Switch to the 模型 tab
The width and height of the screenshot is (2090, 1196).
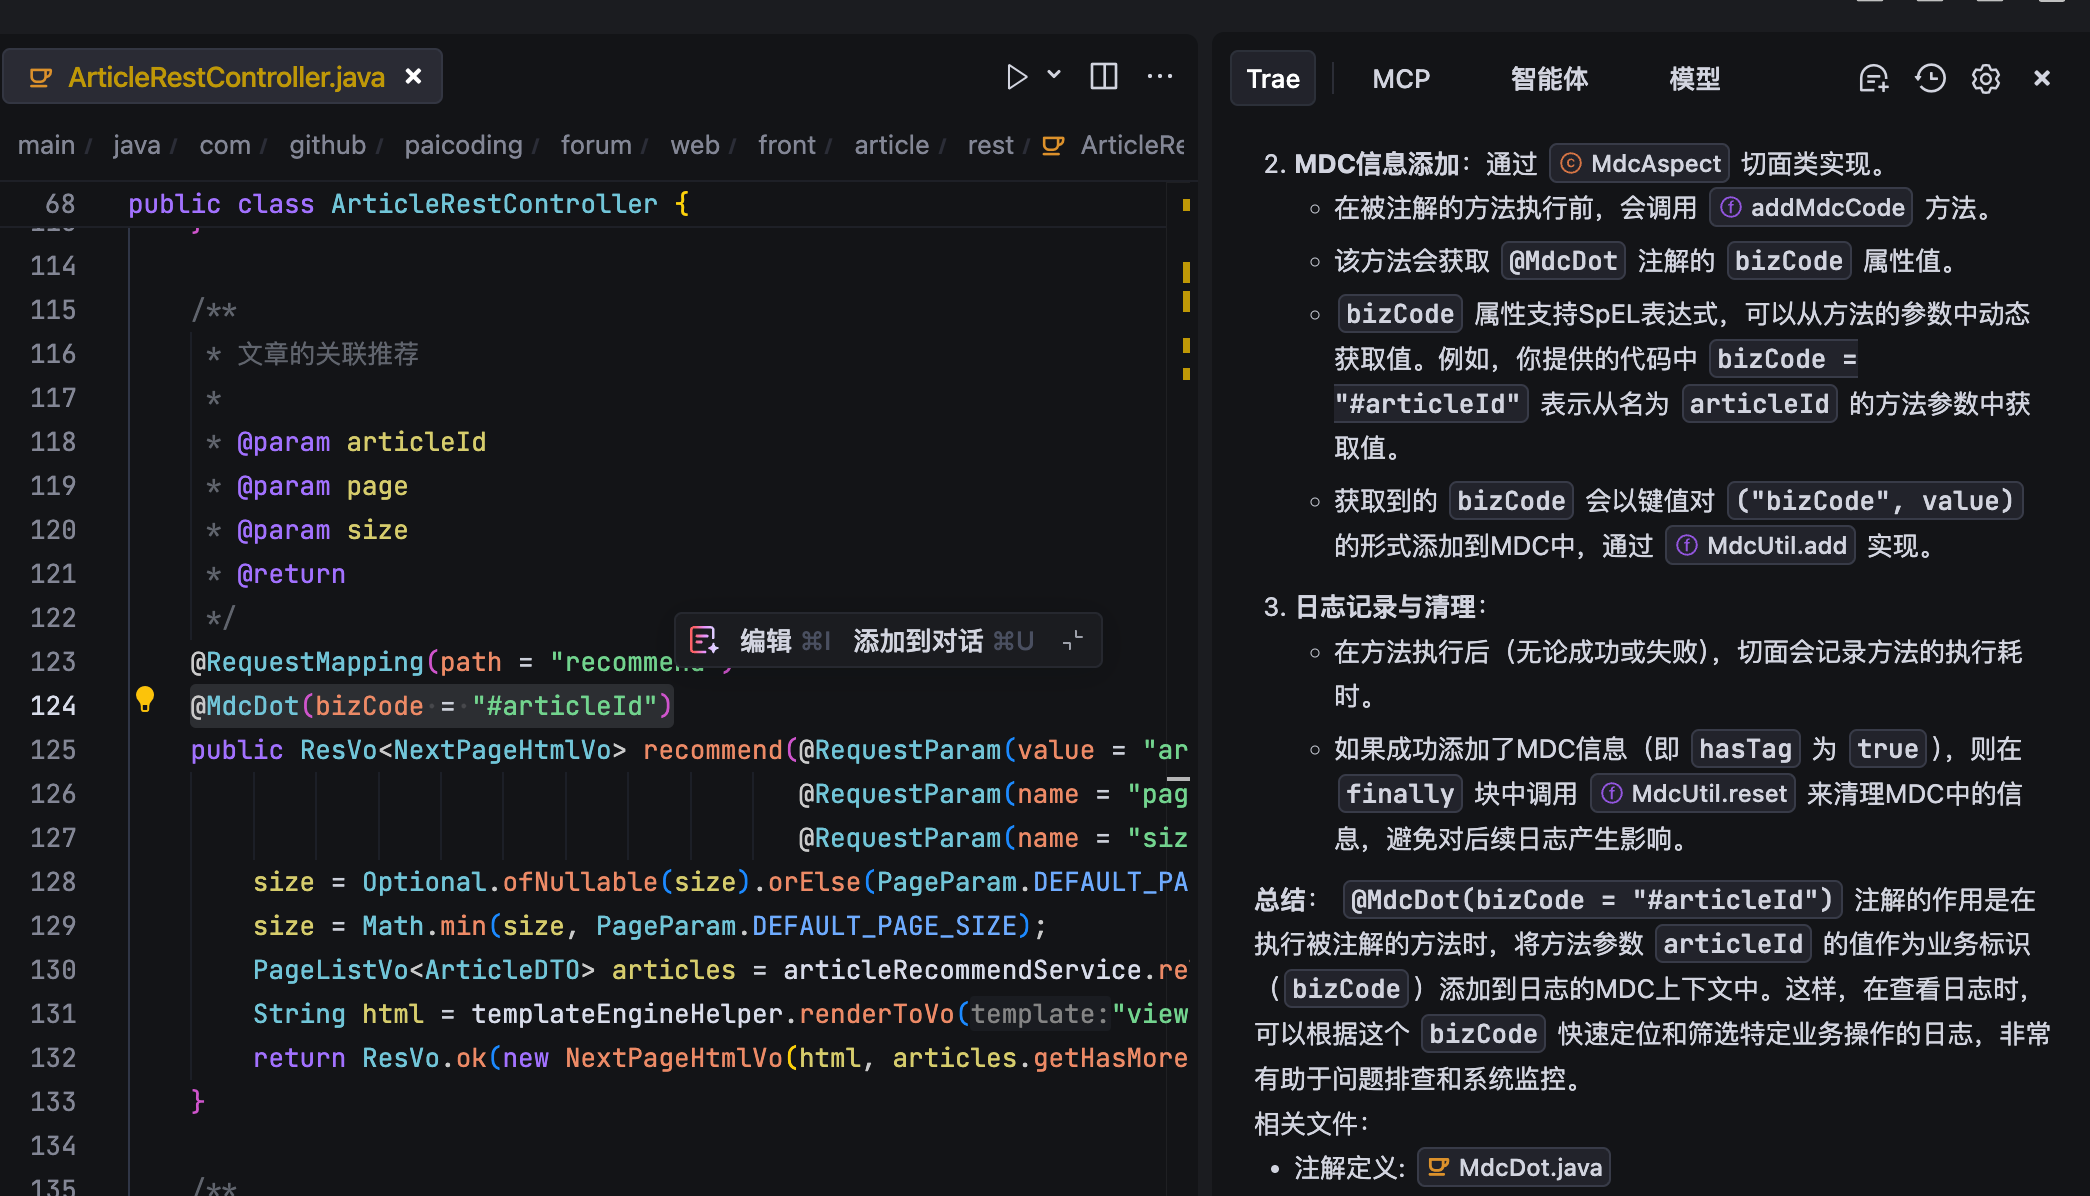1695,79
